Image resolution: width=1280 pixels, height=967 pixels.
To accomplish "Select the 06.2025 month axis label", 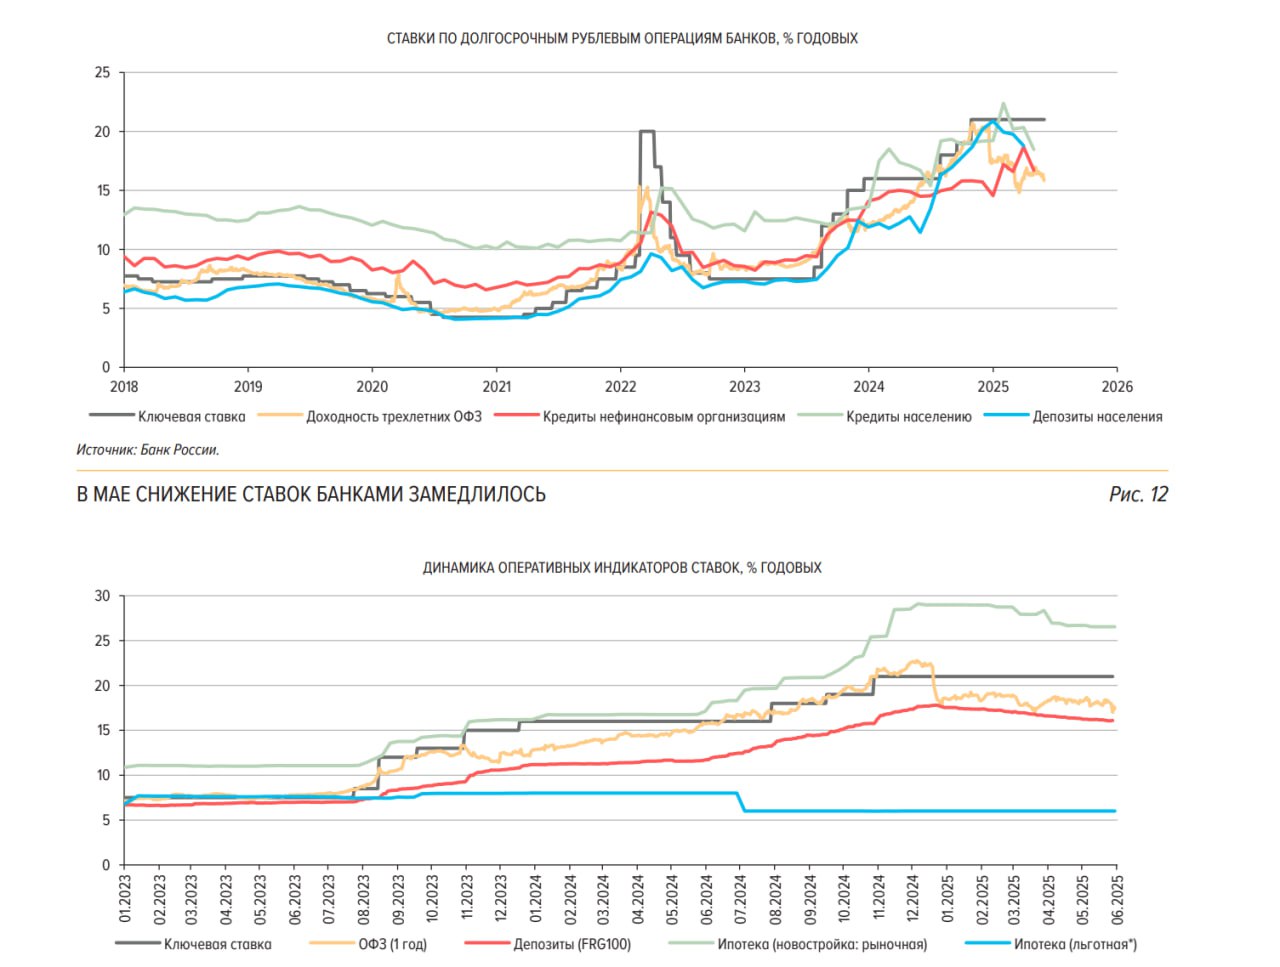I will [x=1118, y=899].
